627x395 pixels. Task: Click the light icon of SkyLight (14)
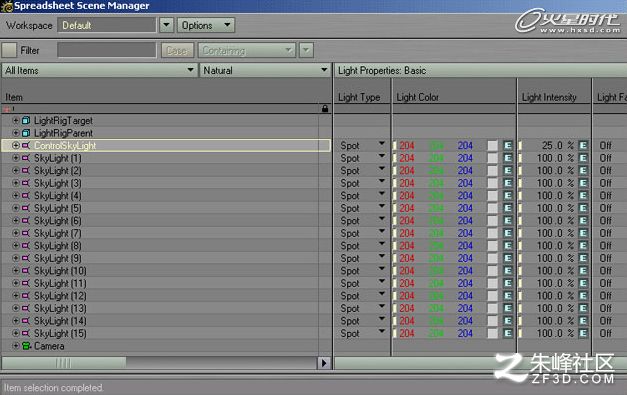coord(26,321)
